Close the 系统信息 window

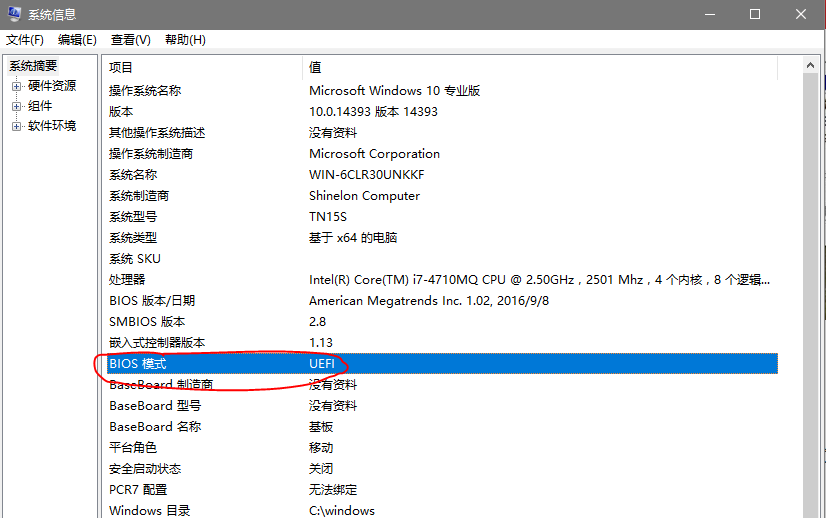pos(801,14)
